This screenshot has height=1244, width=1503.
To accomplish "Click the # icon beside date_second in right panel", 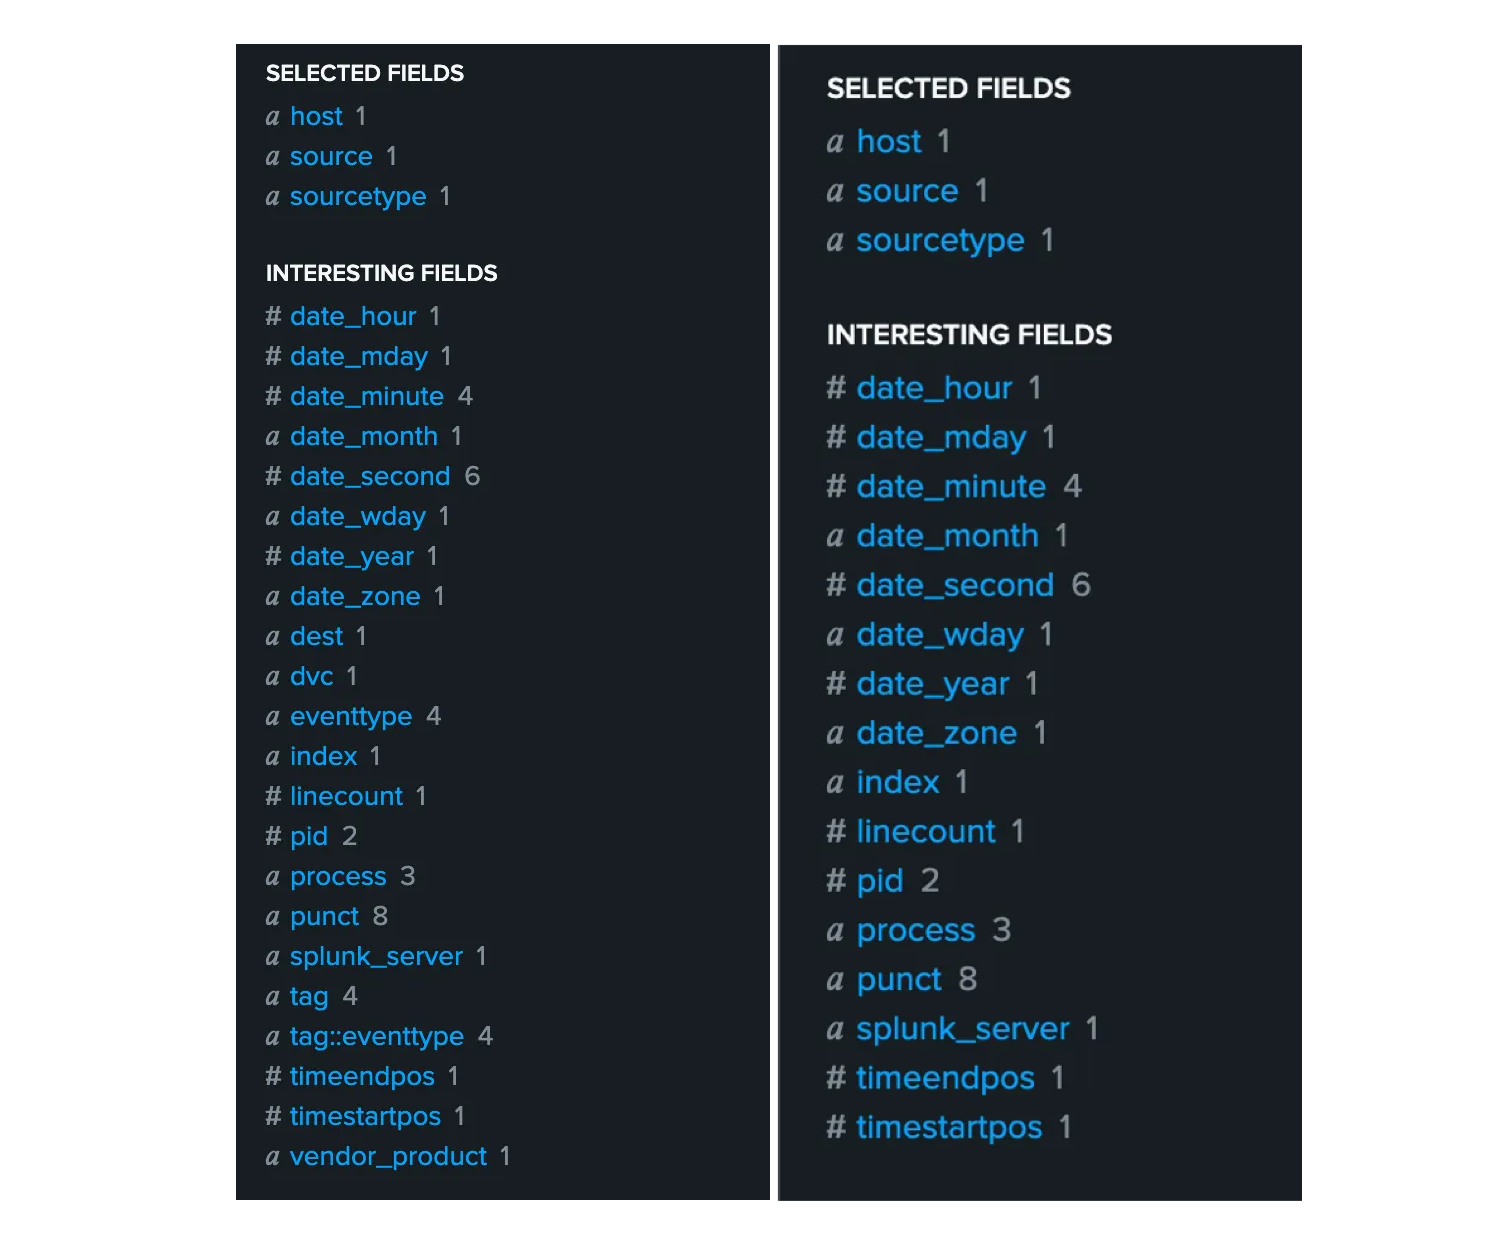I will (x=836, y=585).
